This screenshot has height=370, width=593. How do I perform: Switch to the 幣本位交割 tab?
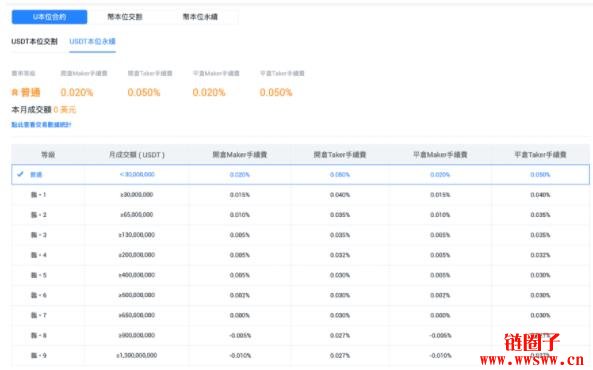[125, 17]
